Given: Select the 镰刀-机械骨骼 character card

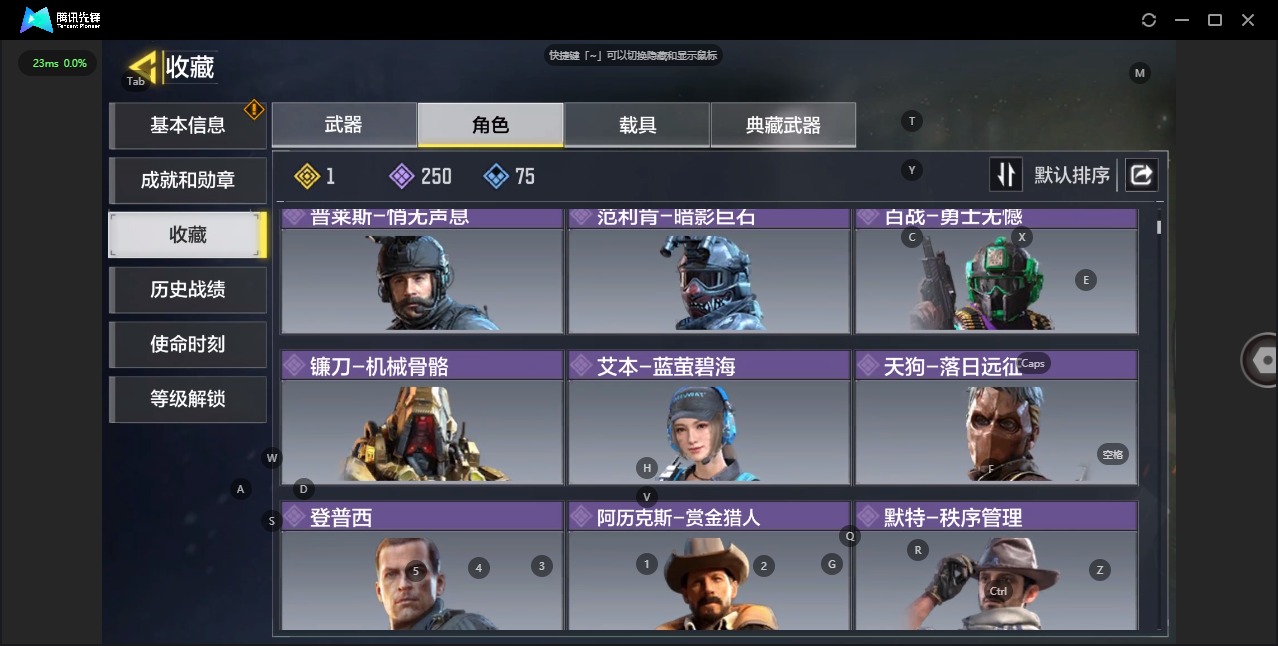Looking at the screenshot, I should click(x=422, y=417).
